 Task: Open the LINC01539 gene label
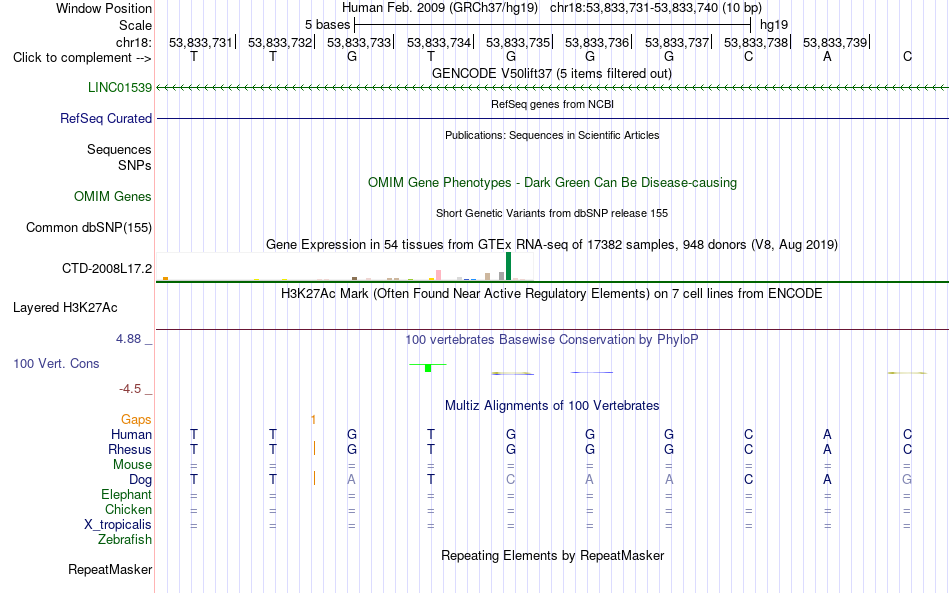coord(119,87)
